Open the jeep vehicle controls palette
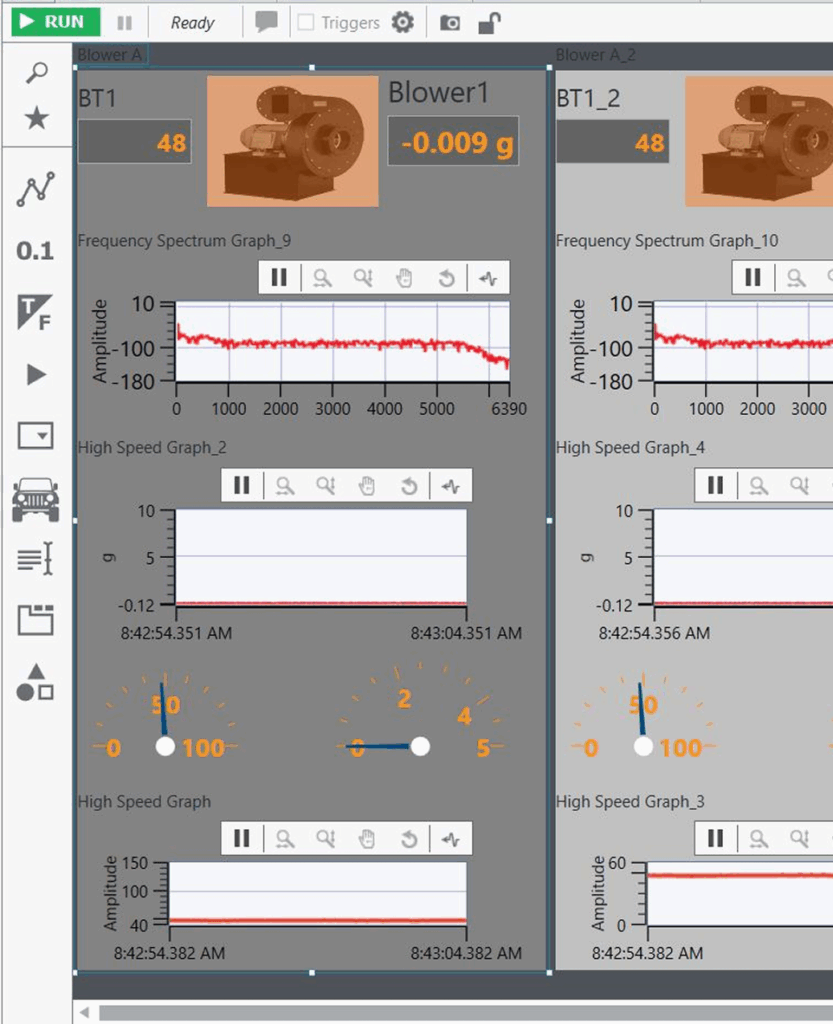The image size is (833, 1024). coord(36,498)
